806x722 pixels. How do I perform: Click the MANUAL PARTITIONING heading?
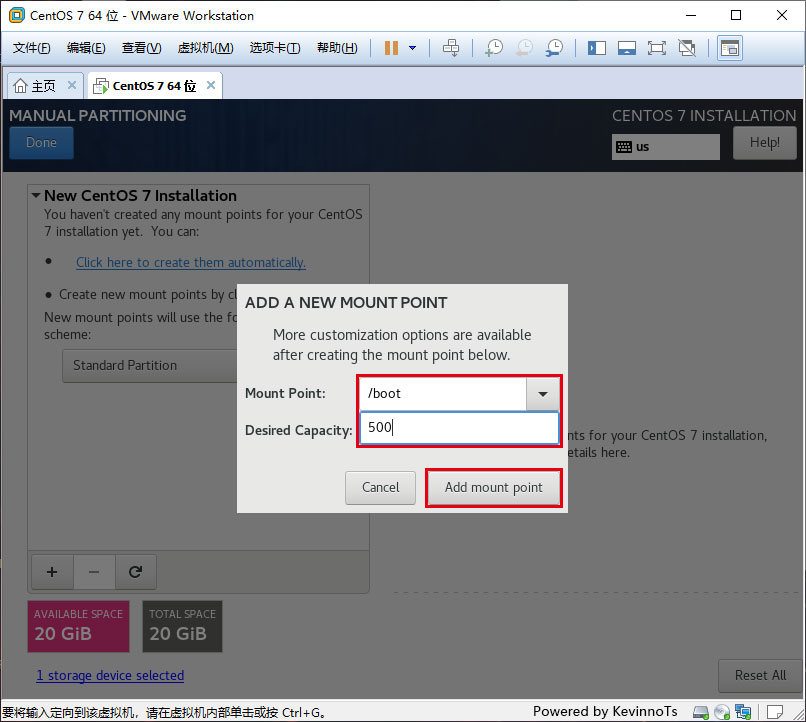(98, 116)
